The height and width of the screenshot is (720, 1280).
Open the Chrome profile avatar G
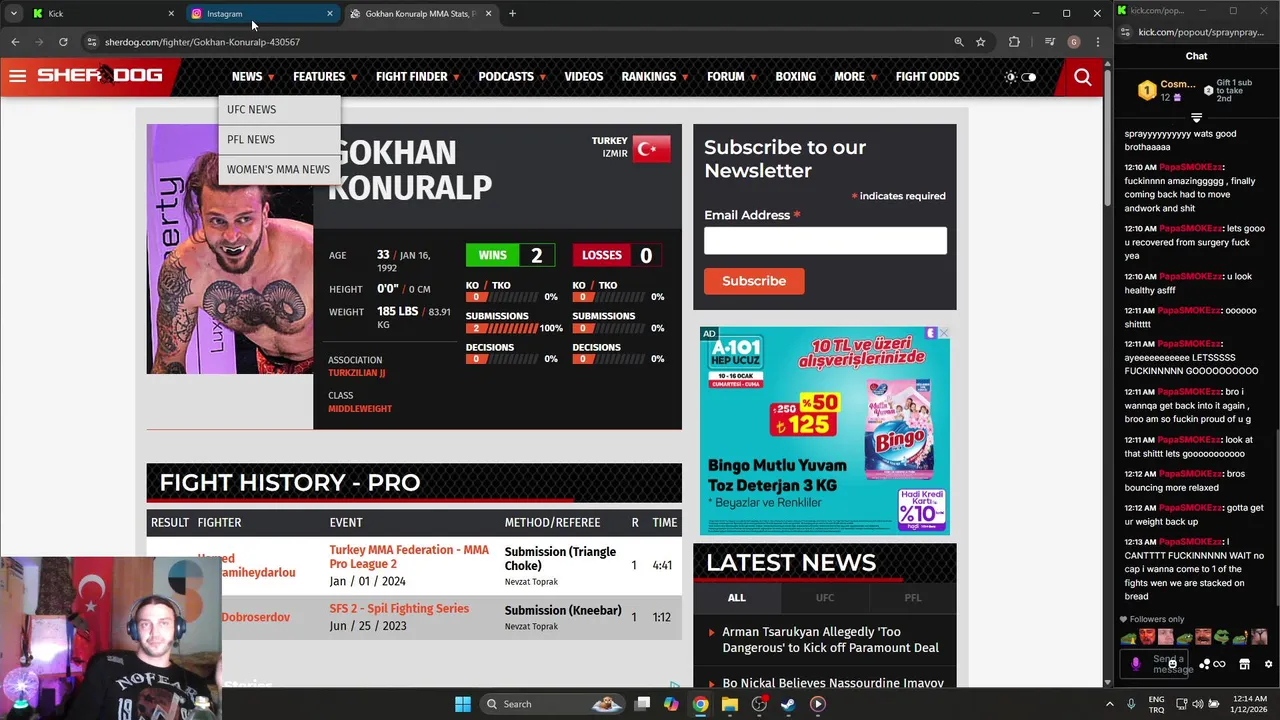1073,42
